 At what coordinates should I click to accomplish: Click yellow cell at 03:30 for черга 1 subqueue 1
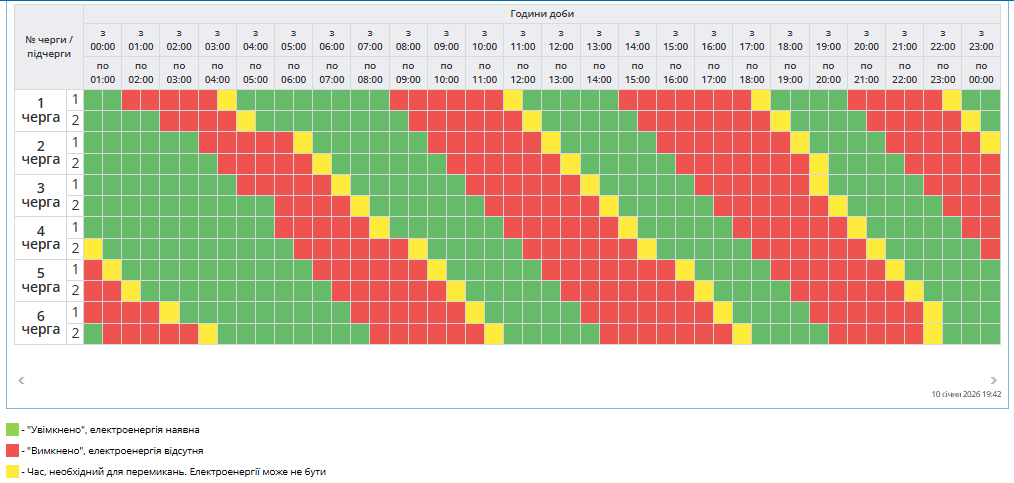(x=227, y=100)
